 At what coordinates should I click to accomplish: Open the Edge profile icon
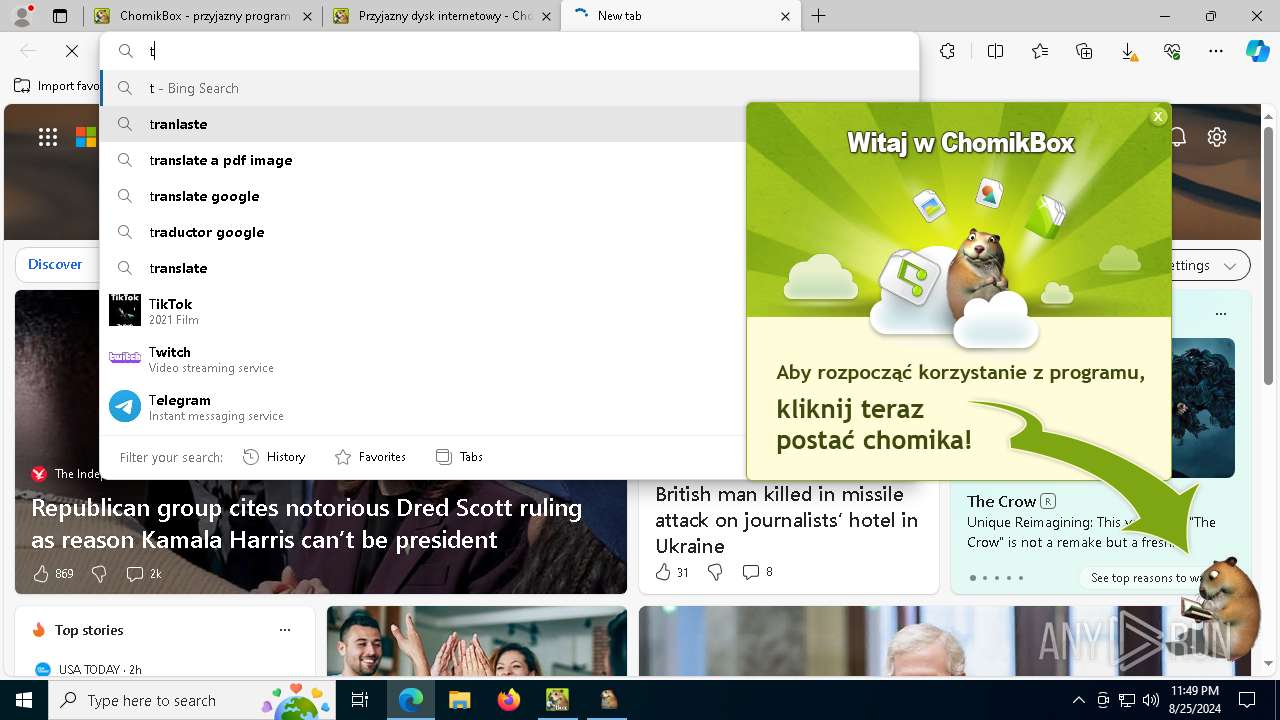[x=22, y=16]
